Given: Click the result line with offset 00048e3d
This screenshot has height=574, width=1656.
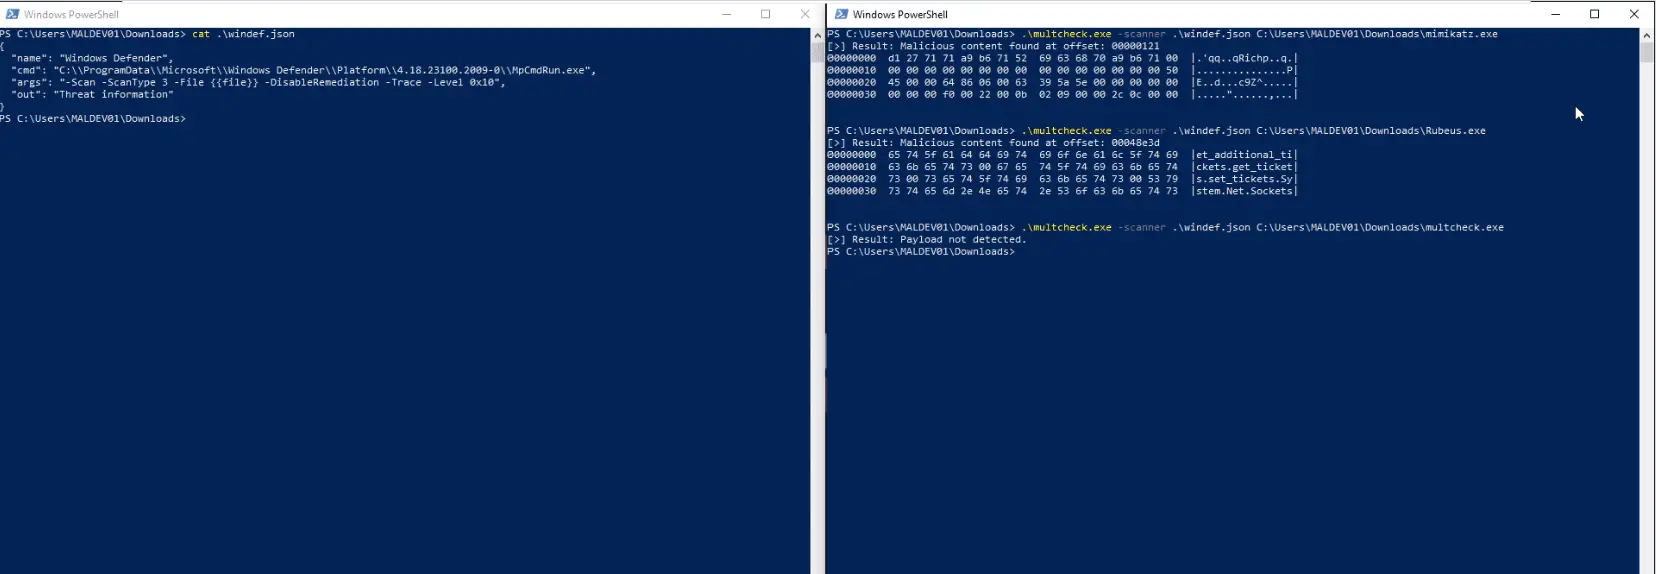Looking at the screenshot, I should click(993, 142).
